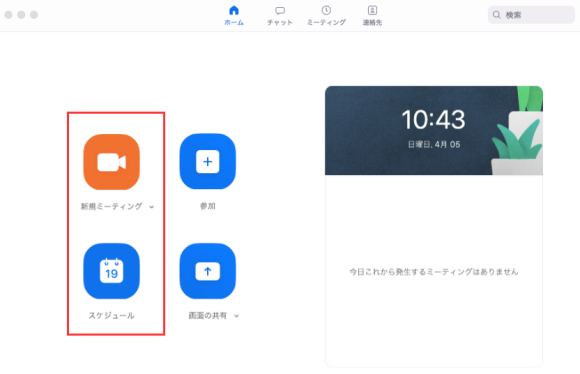Viewport: 580px width, 374px height.
Task: Open the Schedule calendar icon
Action: pyautogui.click(x=111, y=271)
